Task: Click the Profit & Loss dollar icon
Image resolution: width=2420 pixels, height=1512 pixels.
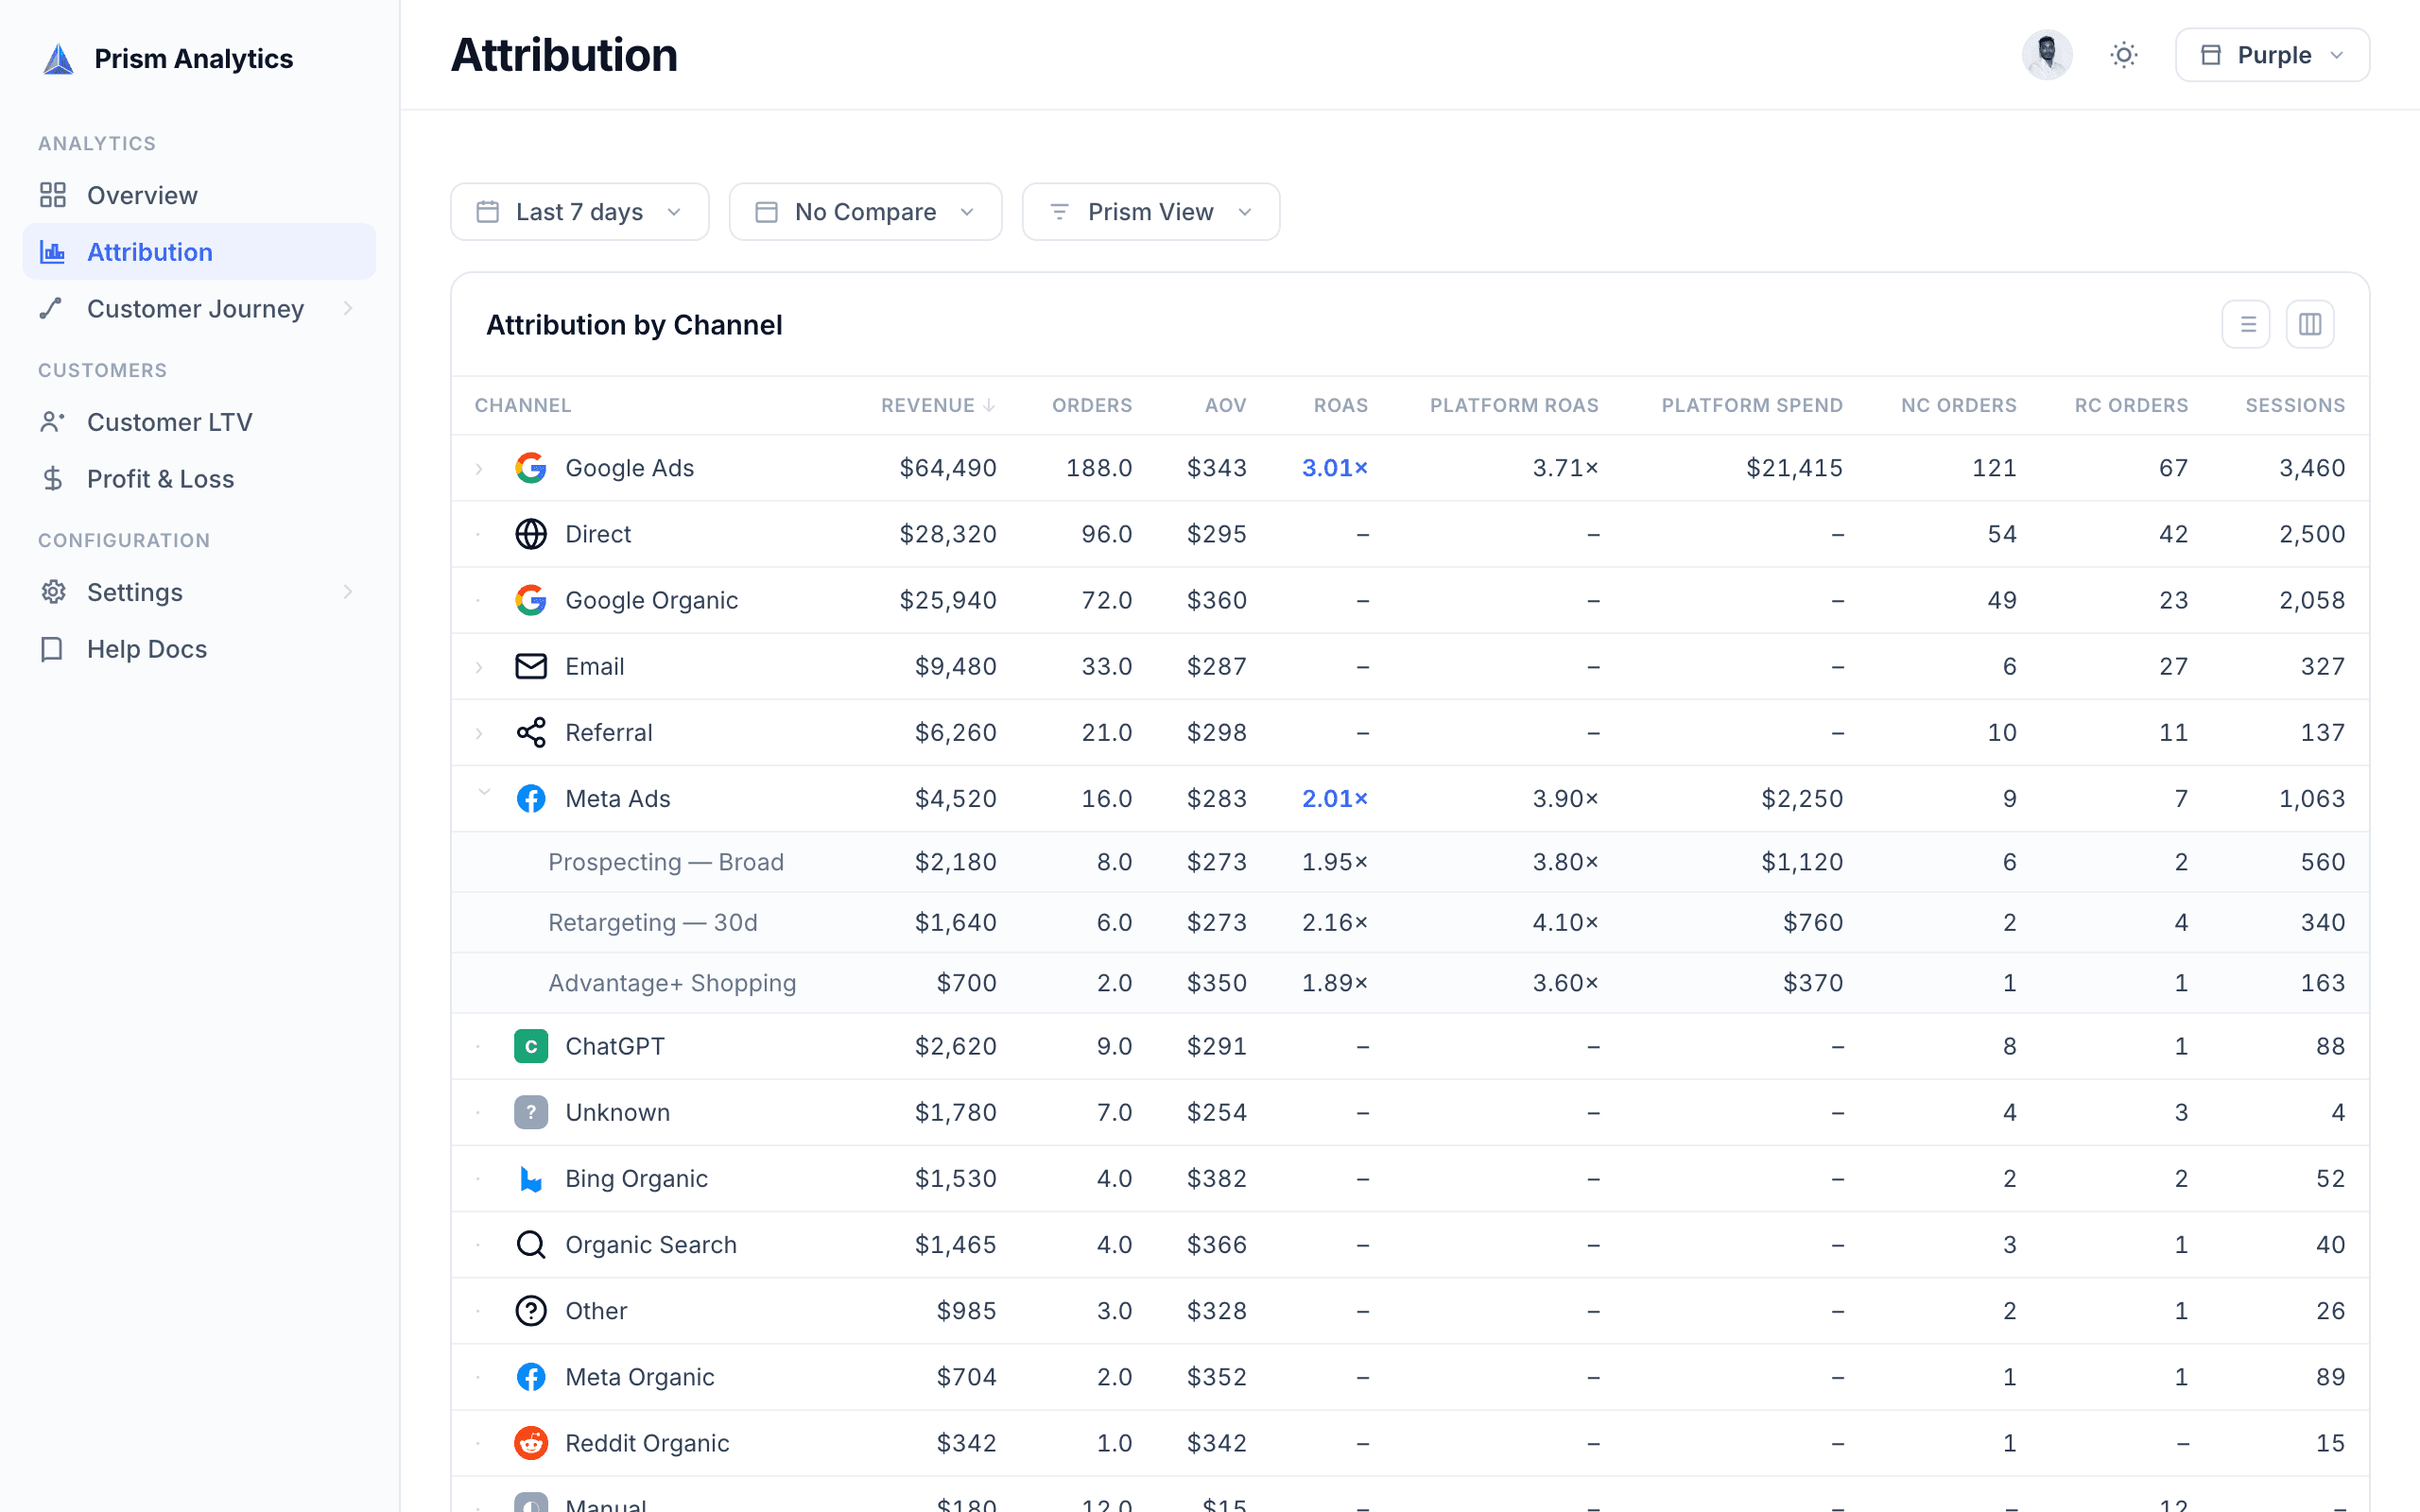Action: (53, 479)
